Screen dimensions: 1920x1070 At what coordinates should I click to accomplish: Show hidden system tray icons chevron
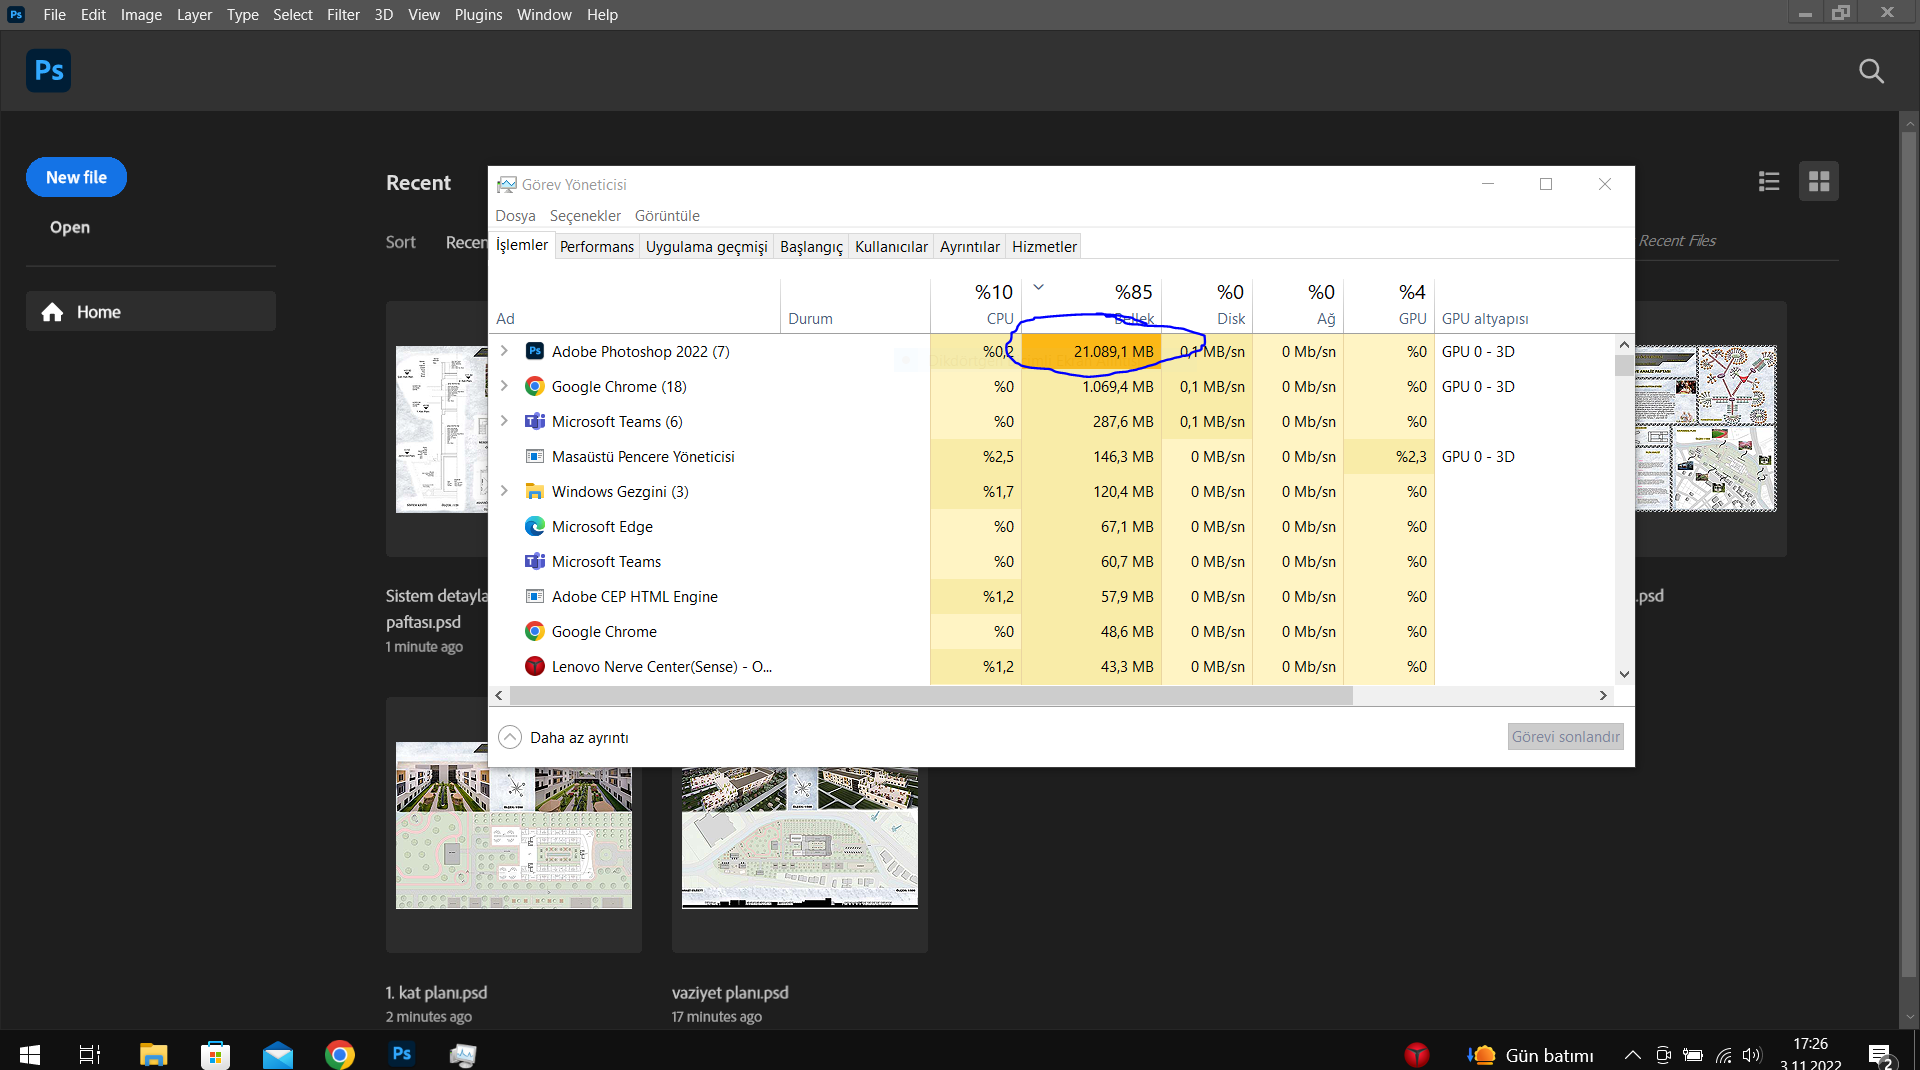click(1632, 1055)
